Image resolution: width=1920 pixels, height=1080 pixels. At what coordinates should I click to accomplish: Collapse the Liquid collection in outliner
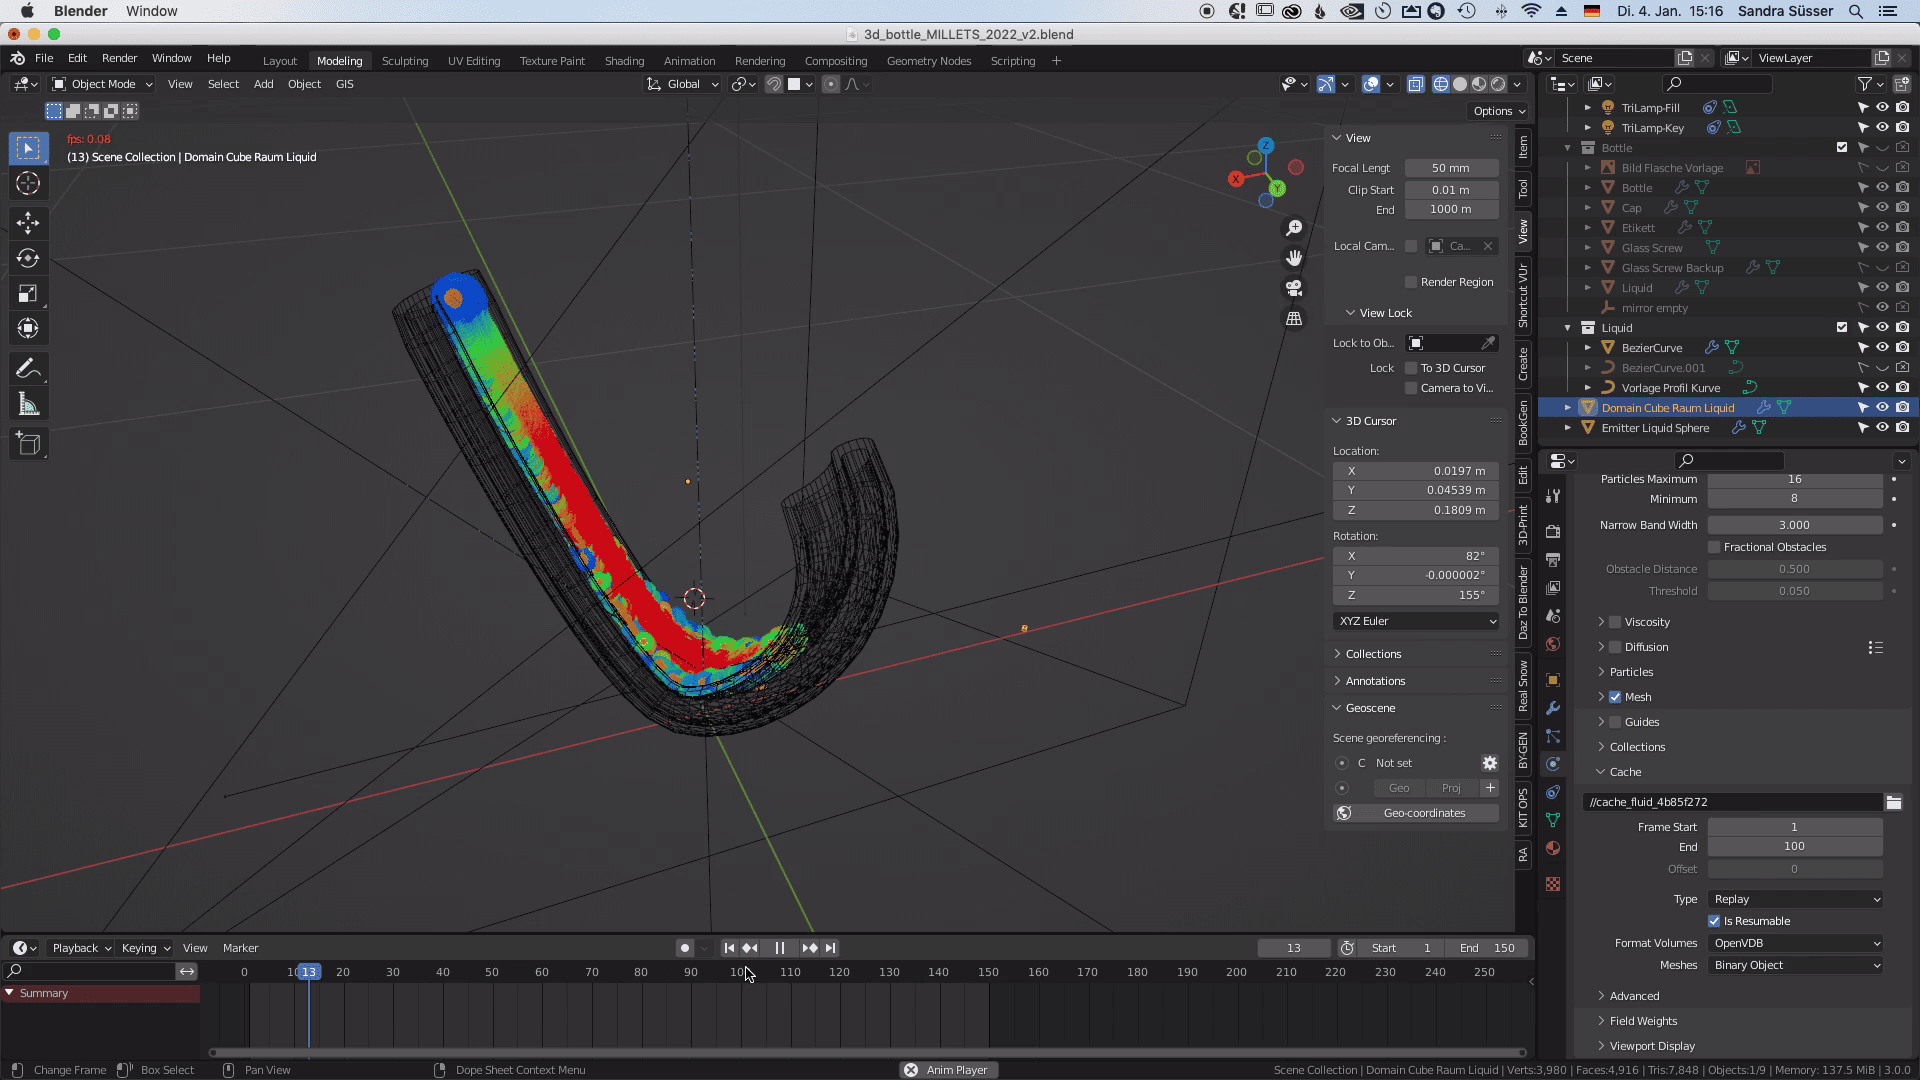(1568, 328)
